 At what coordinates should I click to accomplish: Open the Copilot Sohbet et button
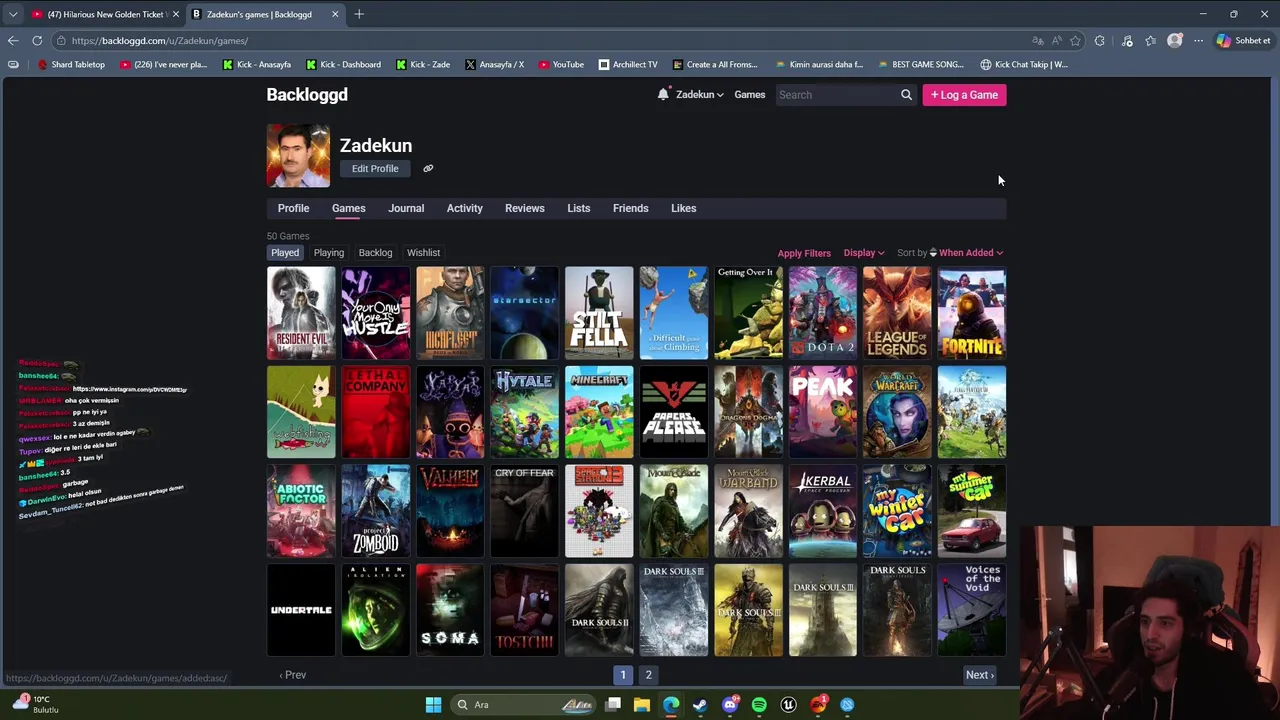[x=1243, y=41]
